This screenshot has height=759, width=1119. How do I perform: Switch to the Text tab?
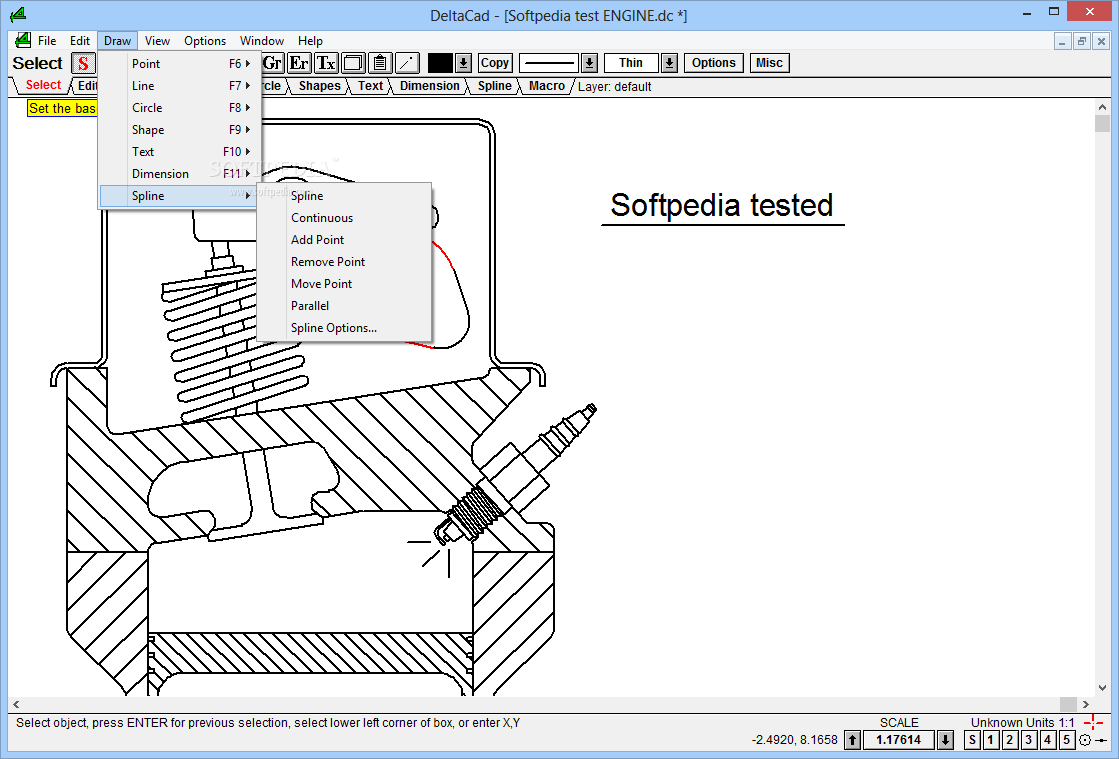(x=370, y=86)
